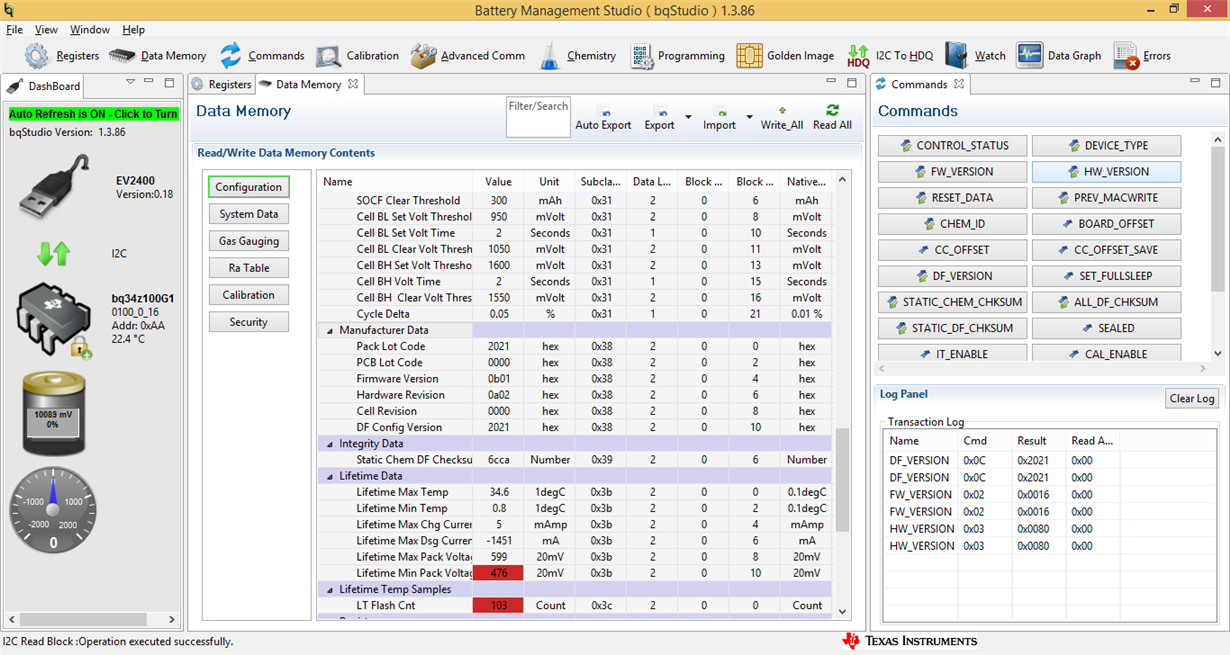
Task: Click the EV2400 USB adapter icon
Action: coord(56,188)
